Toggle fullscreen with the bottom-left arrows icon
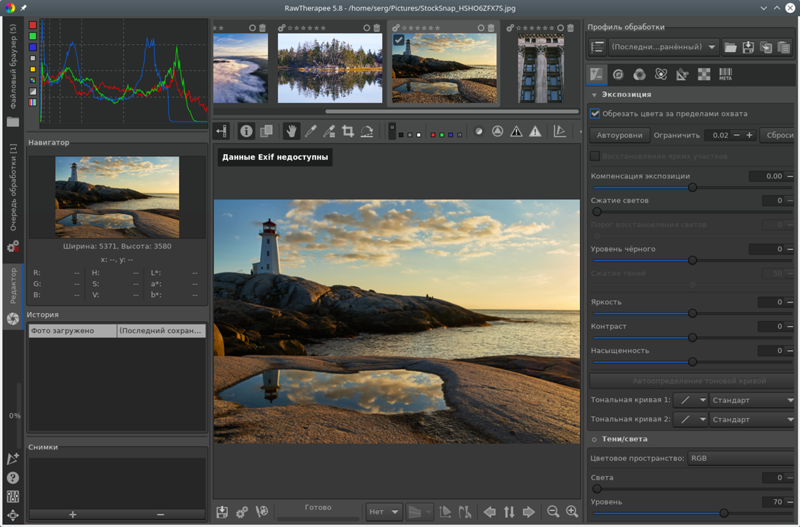 13,515
